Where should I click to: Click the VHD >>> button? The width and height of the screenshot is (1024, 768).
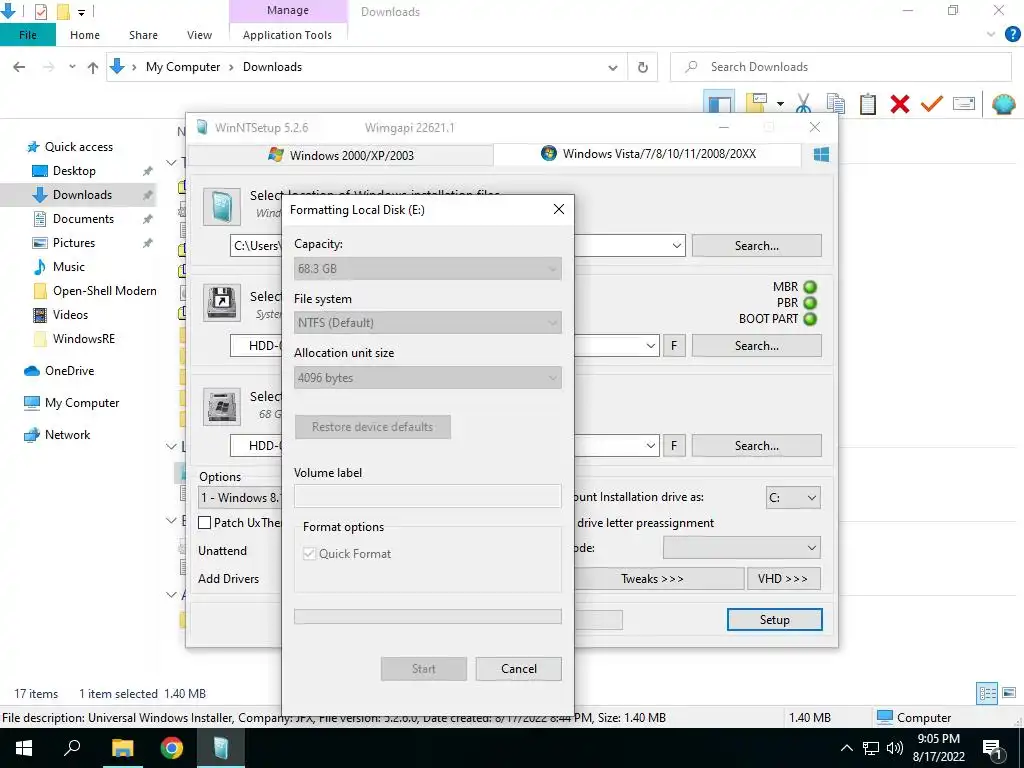(x=783, y=579)
